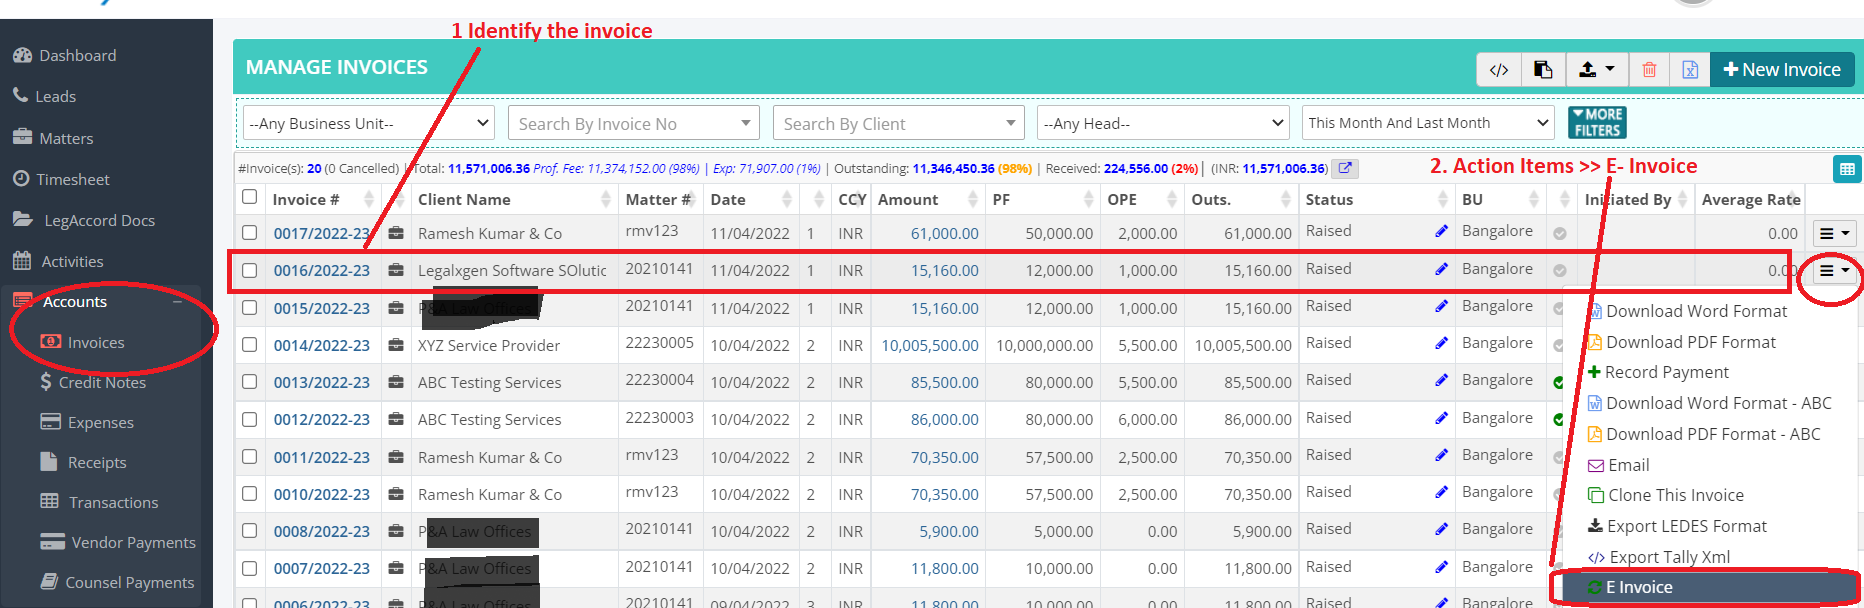1864x608 pixels.
Task: Click the Excel export icon
Action: coord(1690,70)
